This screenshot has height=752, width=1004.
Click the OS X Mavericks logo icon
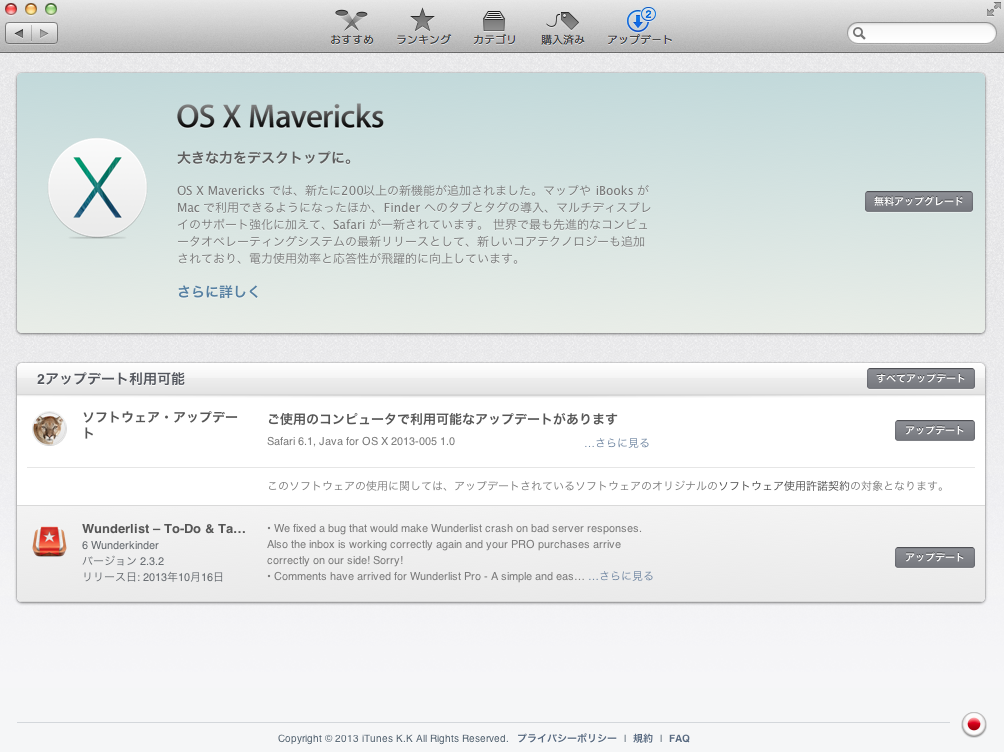(x=98, y=188)
